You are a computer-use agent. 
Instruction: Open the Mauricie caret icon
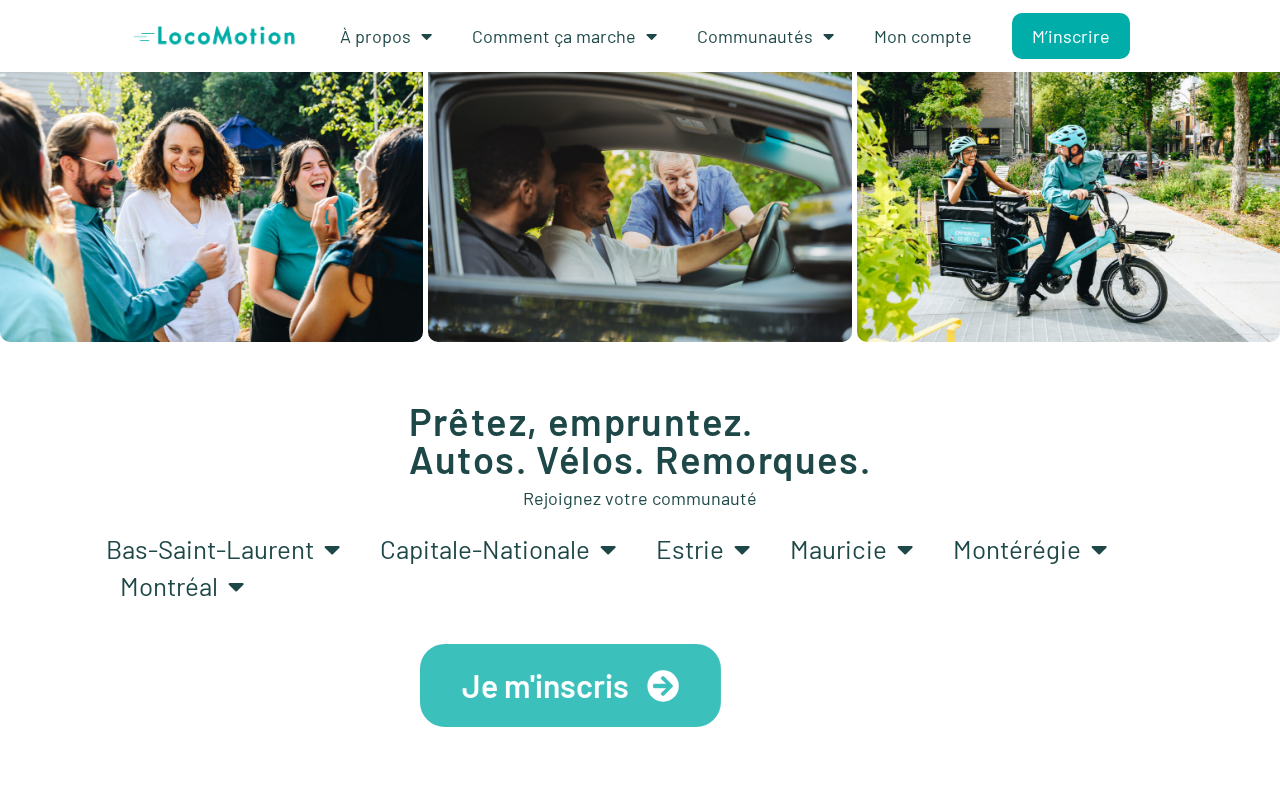905,550
